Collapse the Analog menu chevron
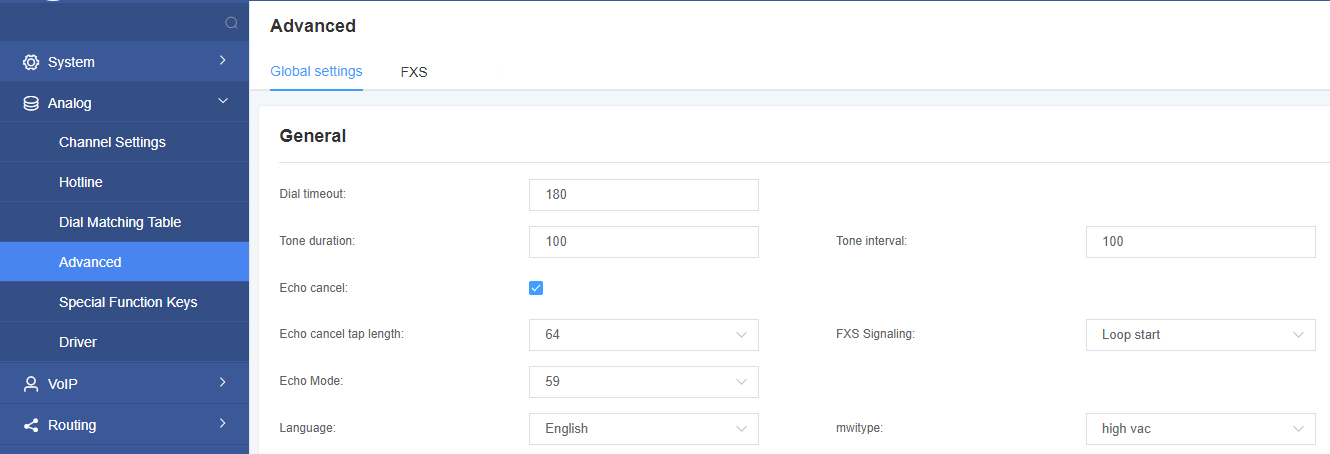 click(x=222, y=102)
